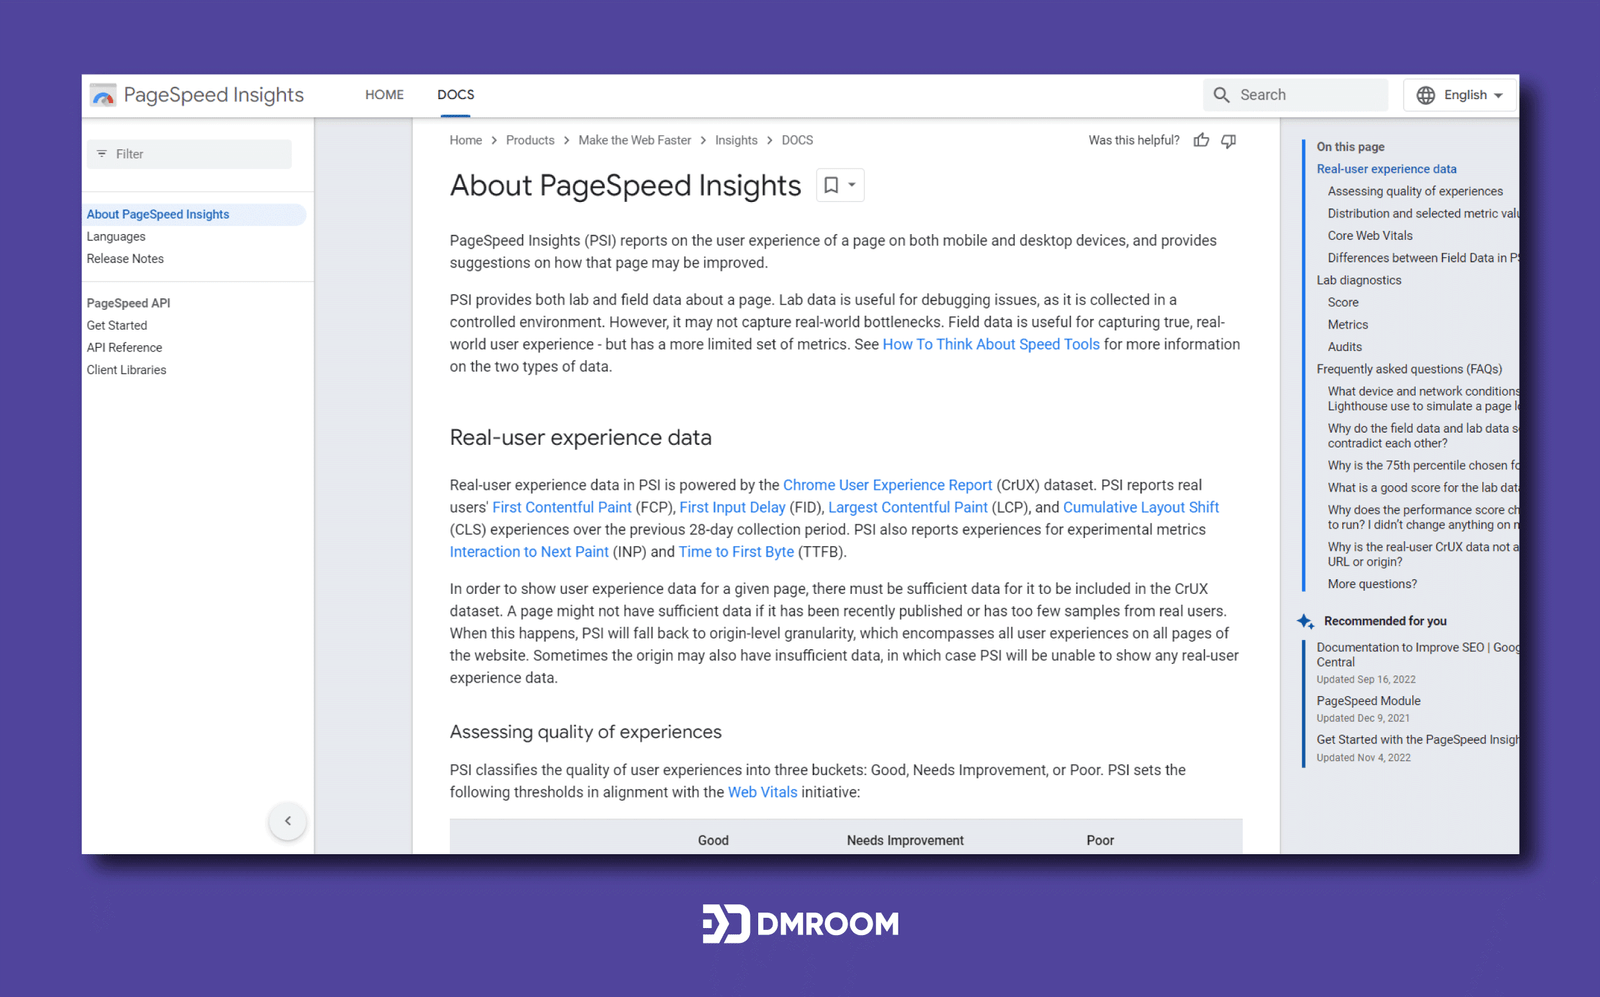Image resolution: width=1600 pixels, height=997 pixels.
Task: Open the bookmark dropdown arrow
Action: [852, 185]
